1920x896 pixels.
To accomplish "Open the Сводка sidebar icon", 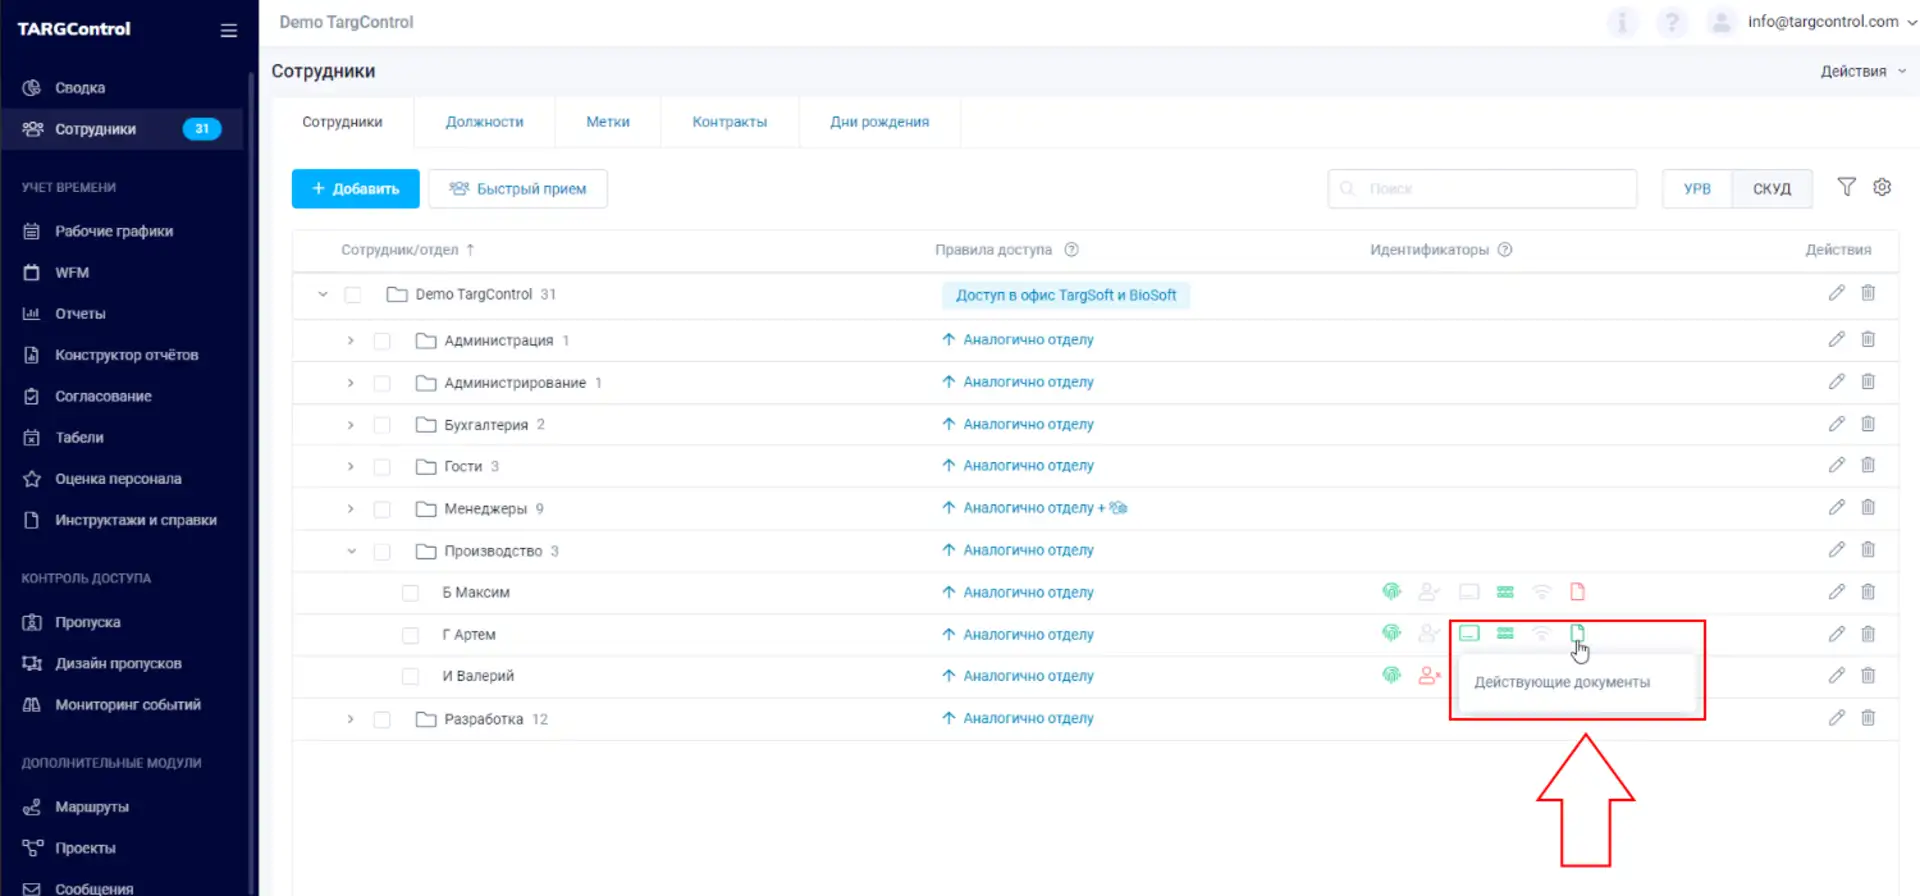I will (x=32, y=88).
